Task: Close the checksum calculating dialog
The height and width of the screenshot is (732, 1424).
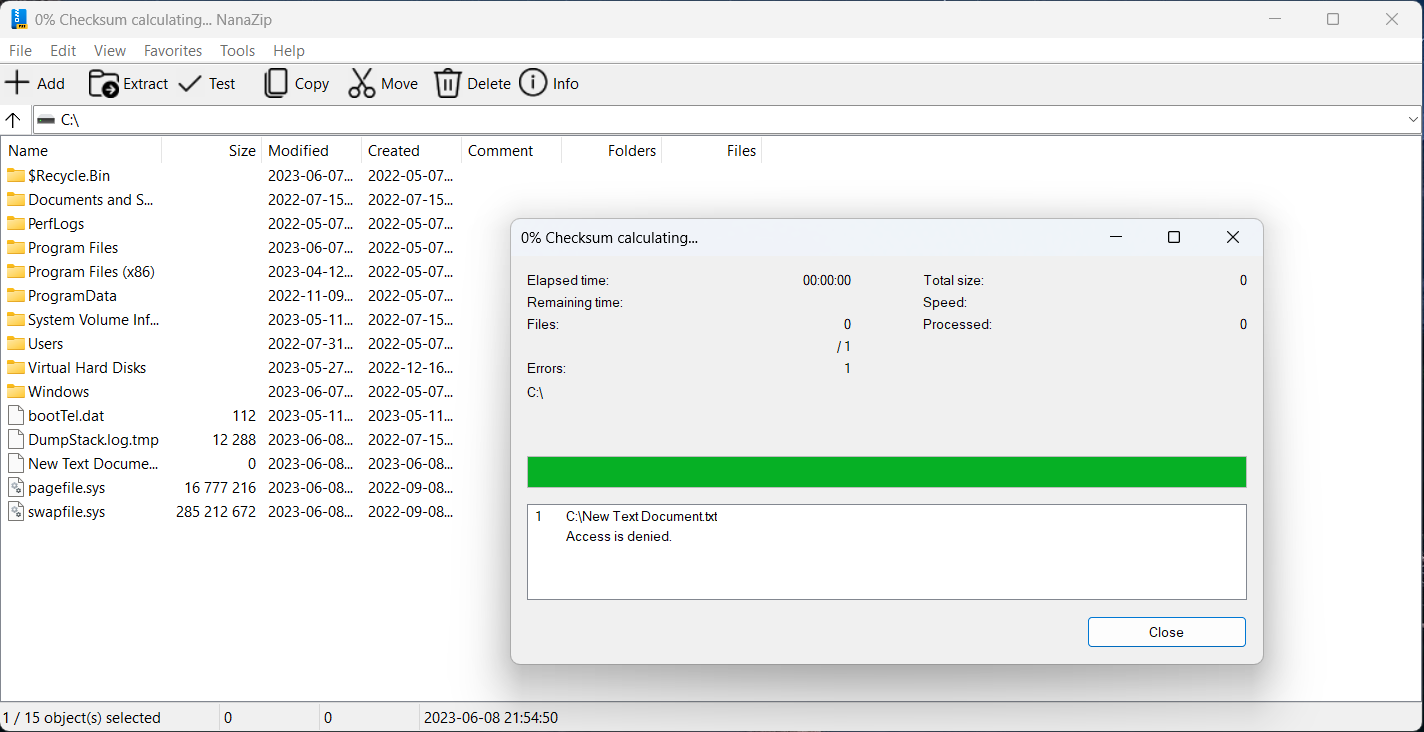Action: click(1166, 632)
